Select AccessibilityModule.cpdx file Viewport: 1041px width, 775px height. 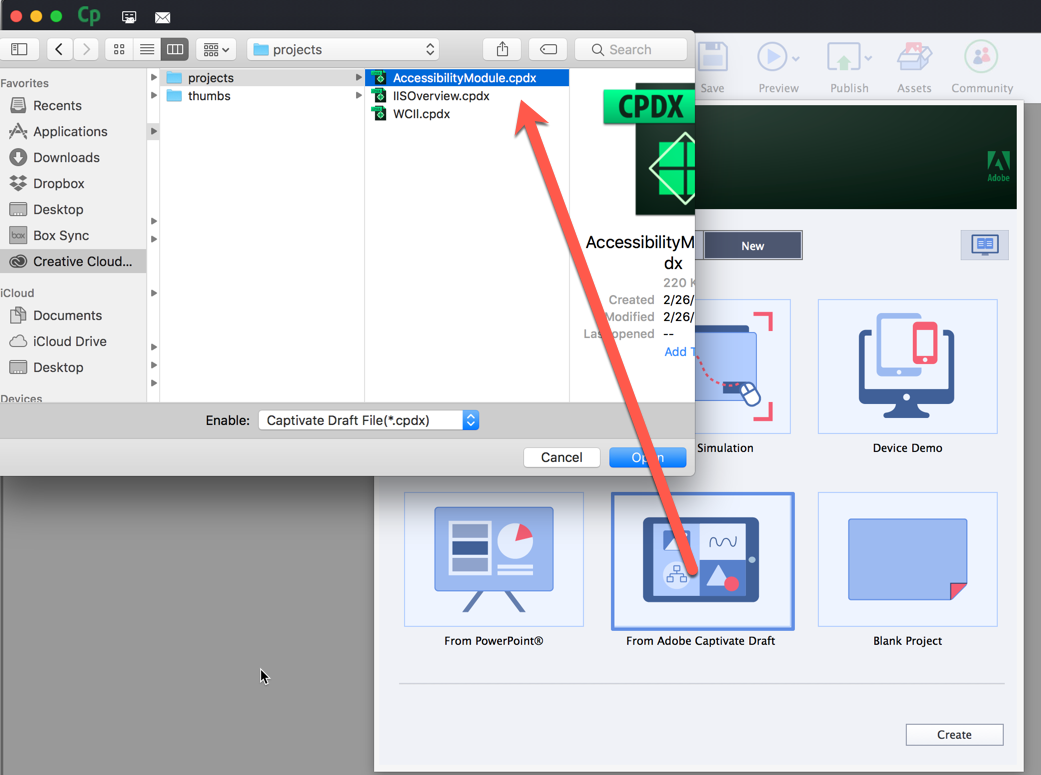(467, 78)
